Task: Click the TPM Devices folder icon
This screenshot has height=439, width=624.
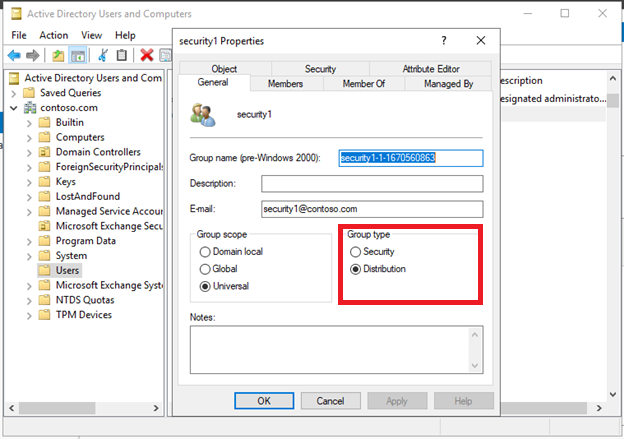Action: pos(45,315)
